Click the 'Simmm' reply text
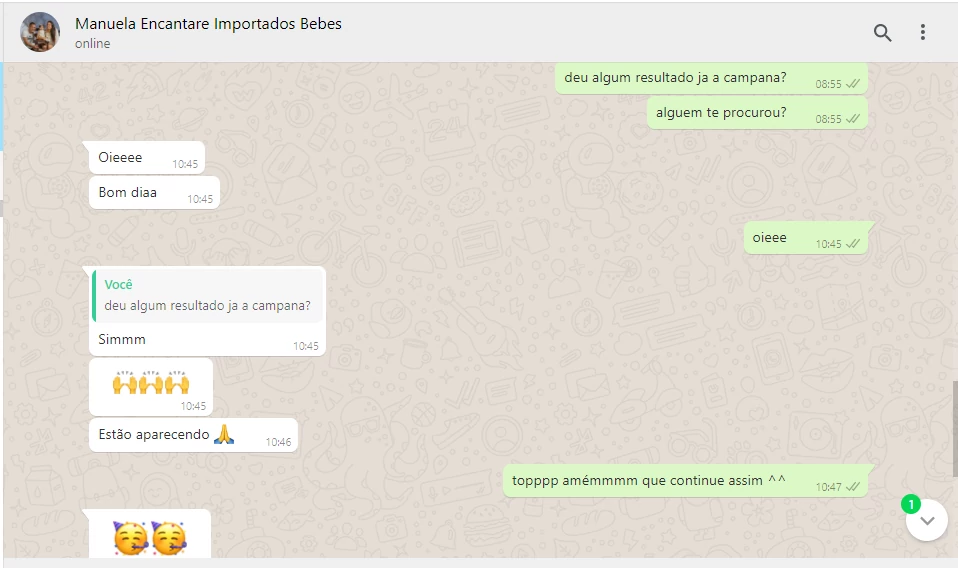 122,340
